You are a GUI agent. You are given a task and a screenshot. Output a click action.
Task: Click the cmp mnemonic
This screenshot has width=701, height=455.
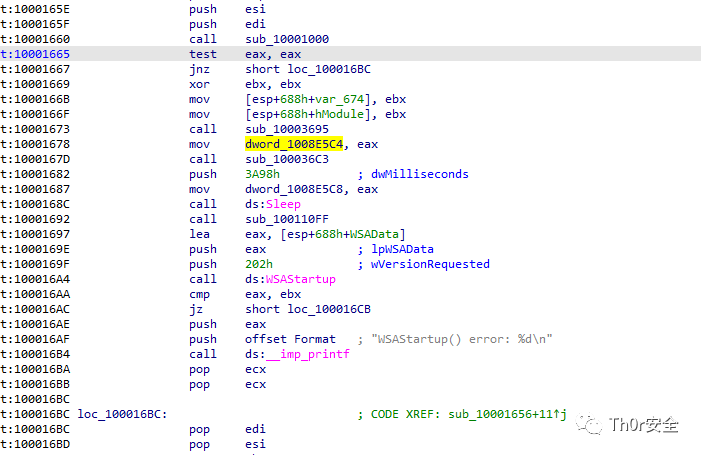point(199,295)
